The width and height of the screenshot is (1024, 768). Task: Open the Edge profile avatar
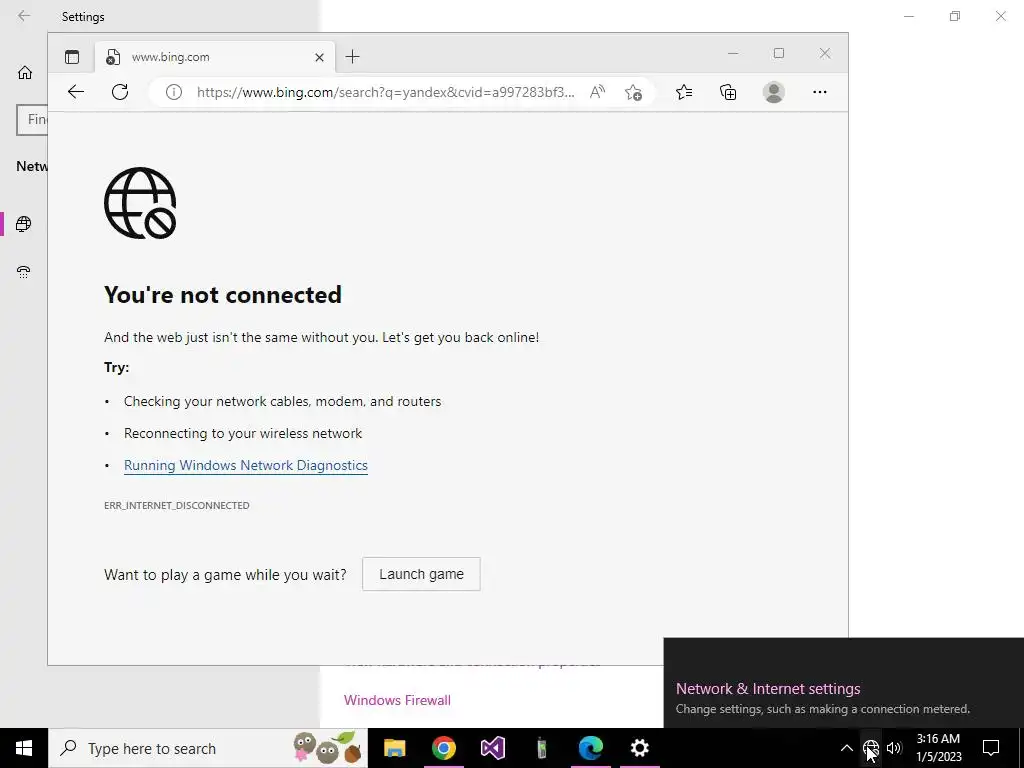[x=774, y=92]
